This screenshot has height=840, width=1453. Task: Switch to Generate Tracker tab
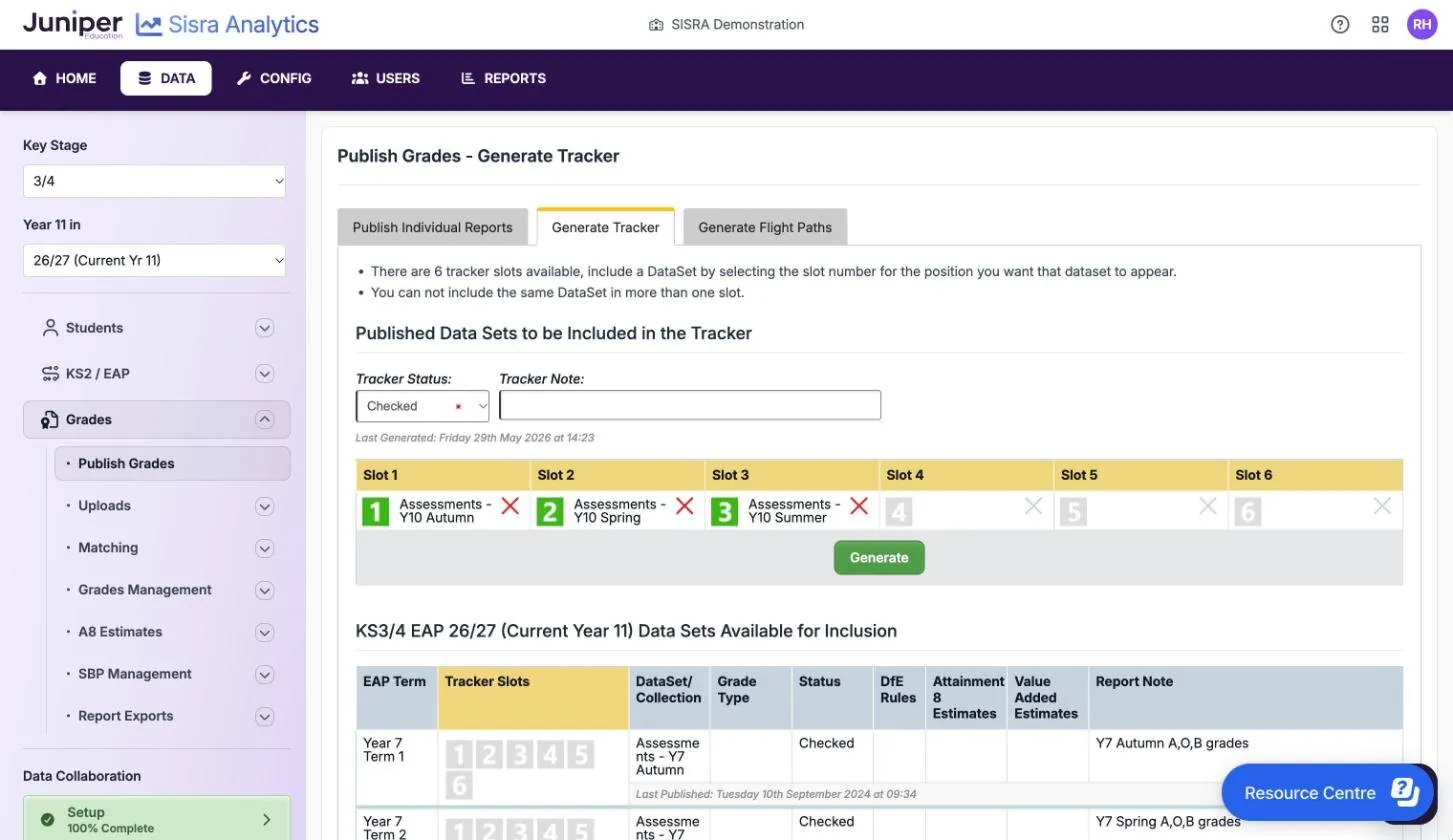click(605, 227)
